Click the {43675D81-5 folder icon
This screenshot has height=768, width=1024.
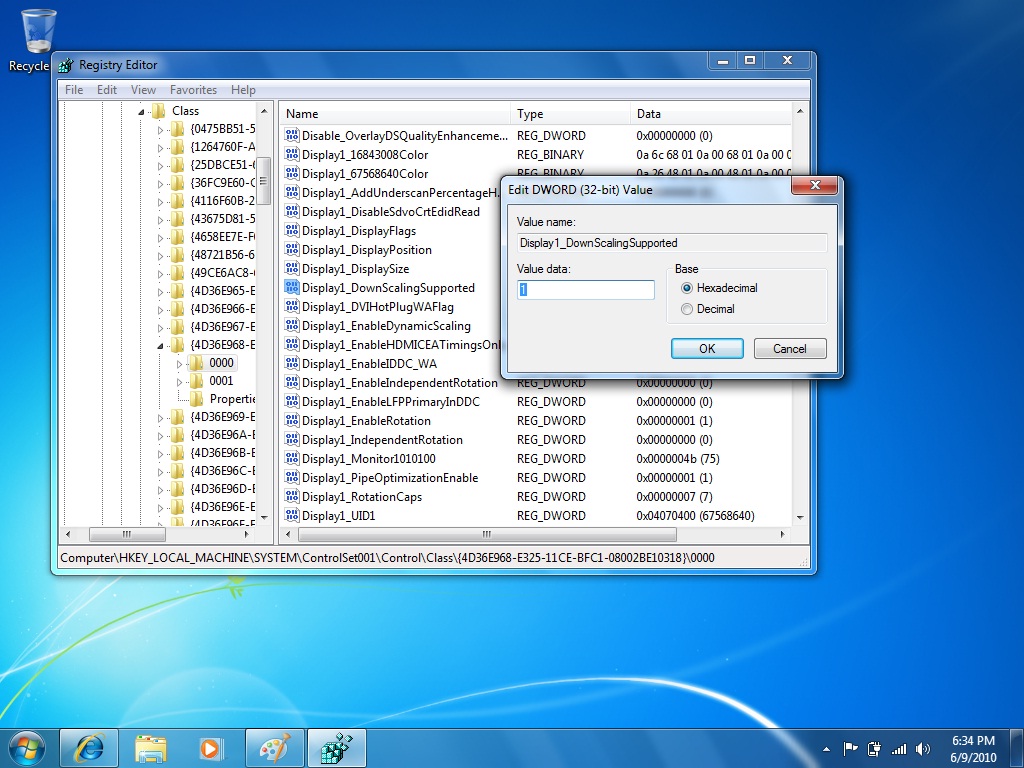click(x=177, y=219)
